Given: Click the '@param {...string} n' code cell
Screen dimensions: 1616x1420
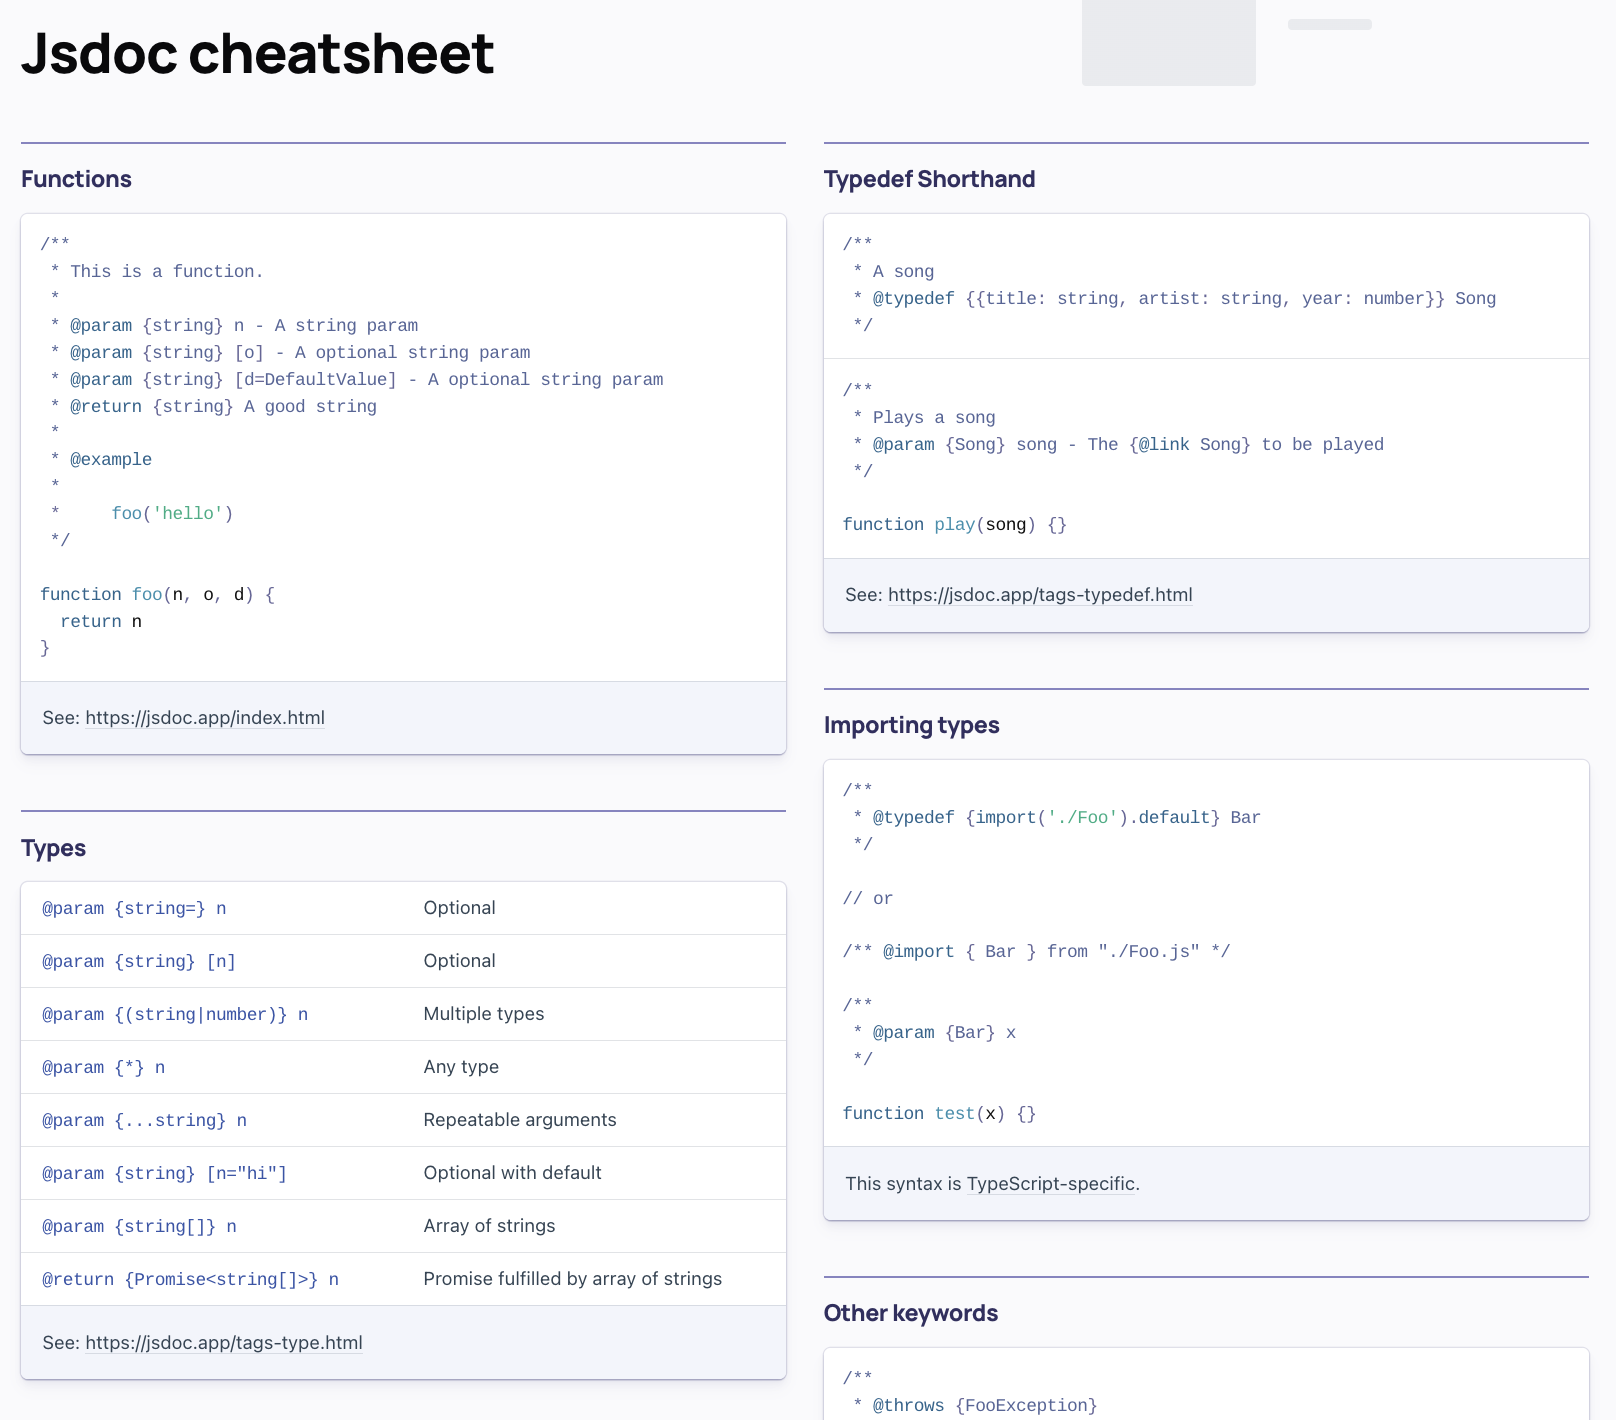Looking at the screenshot, I should tap(144, 1120).
